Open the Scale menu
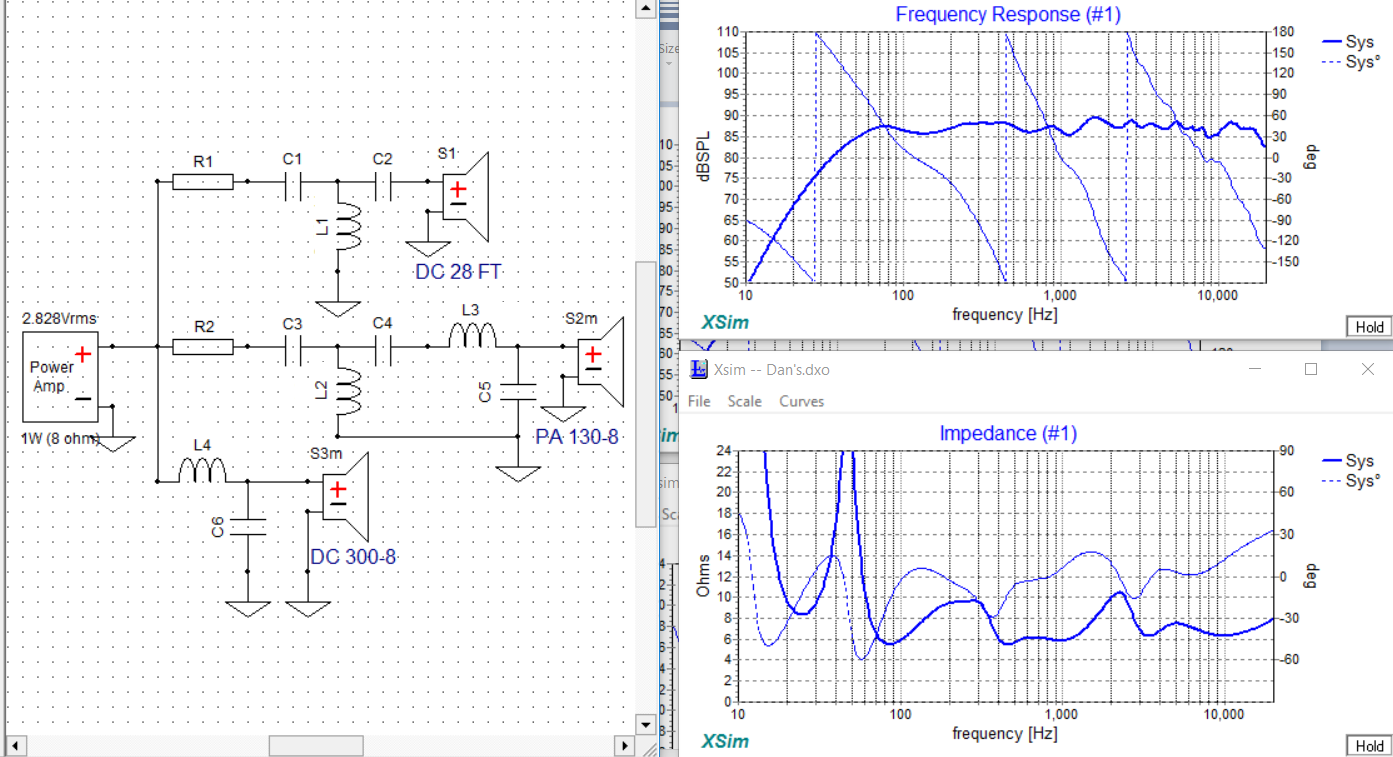The width and height of the screenshot is (1393, 757). coord(744,401)
